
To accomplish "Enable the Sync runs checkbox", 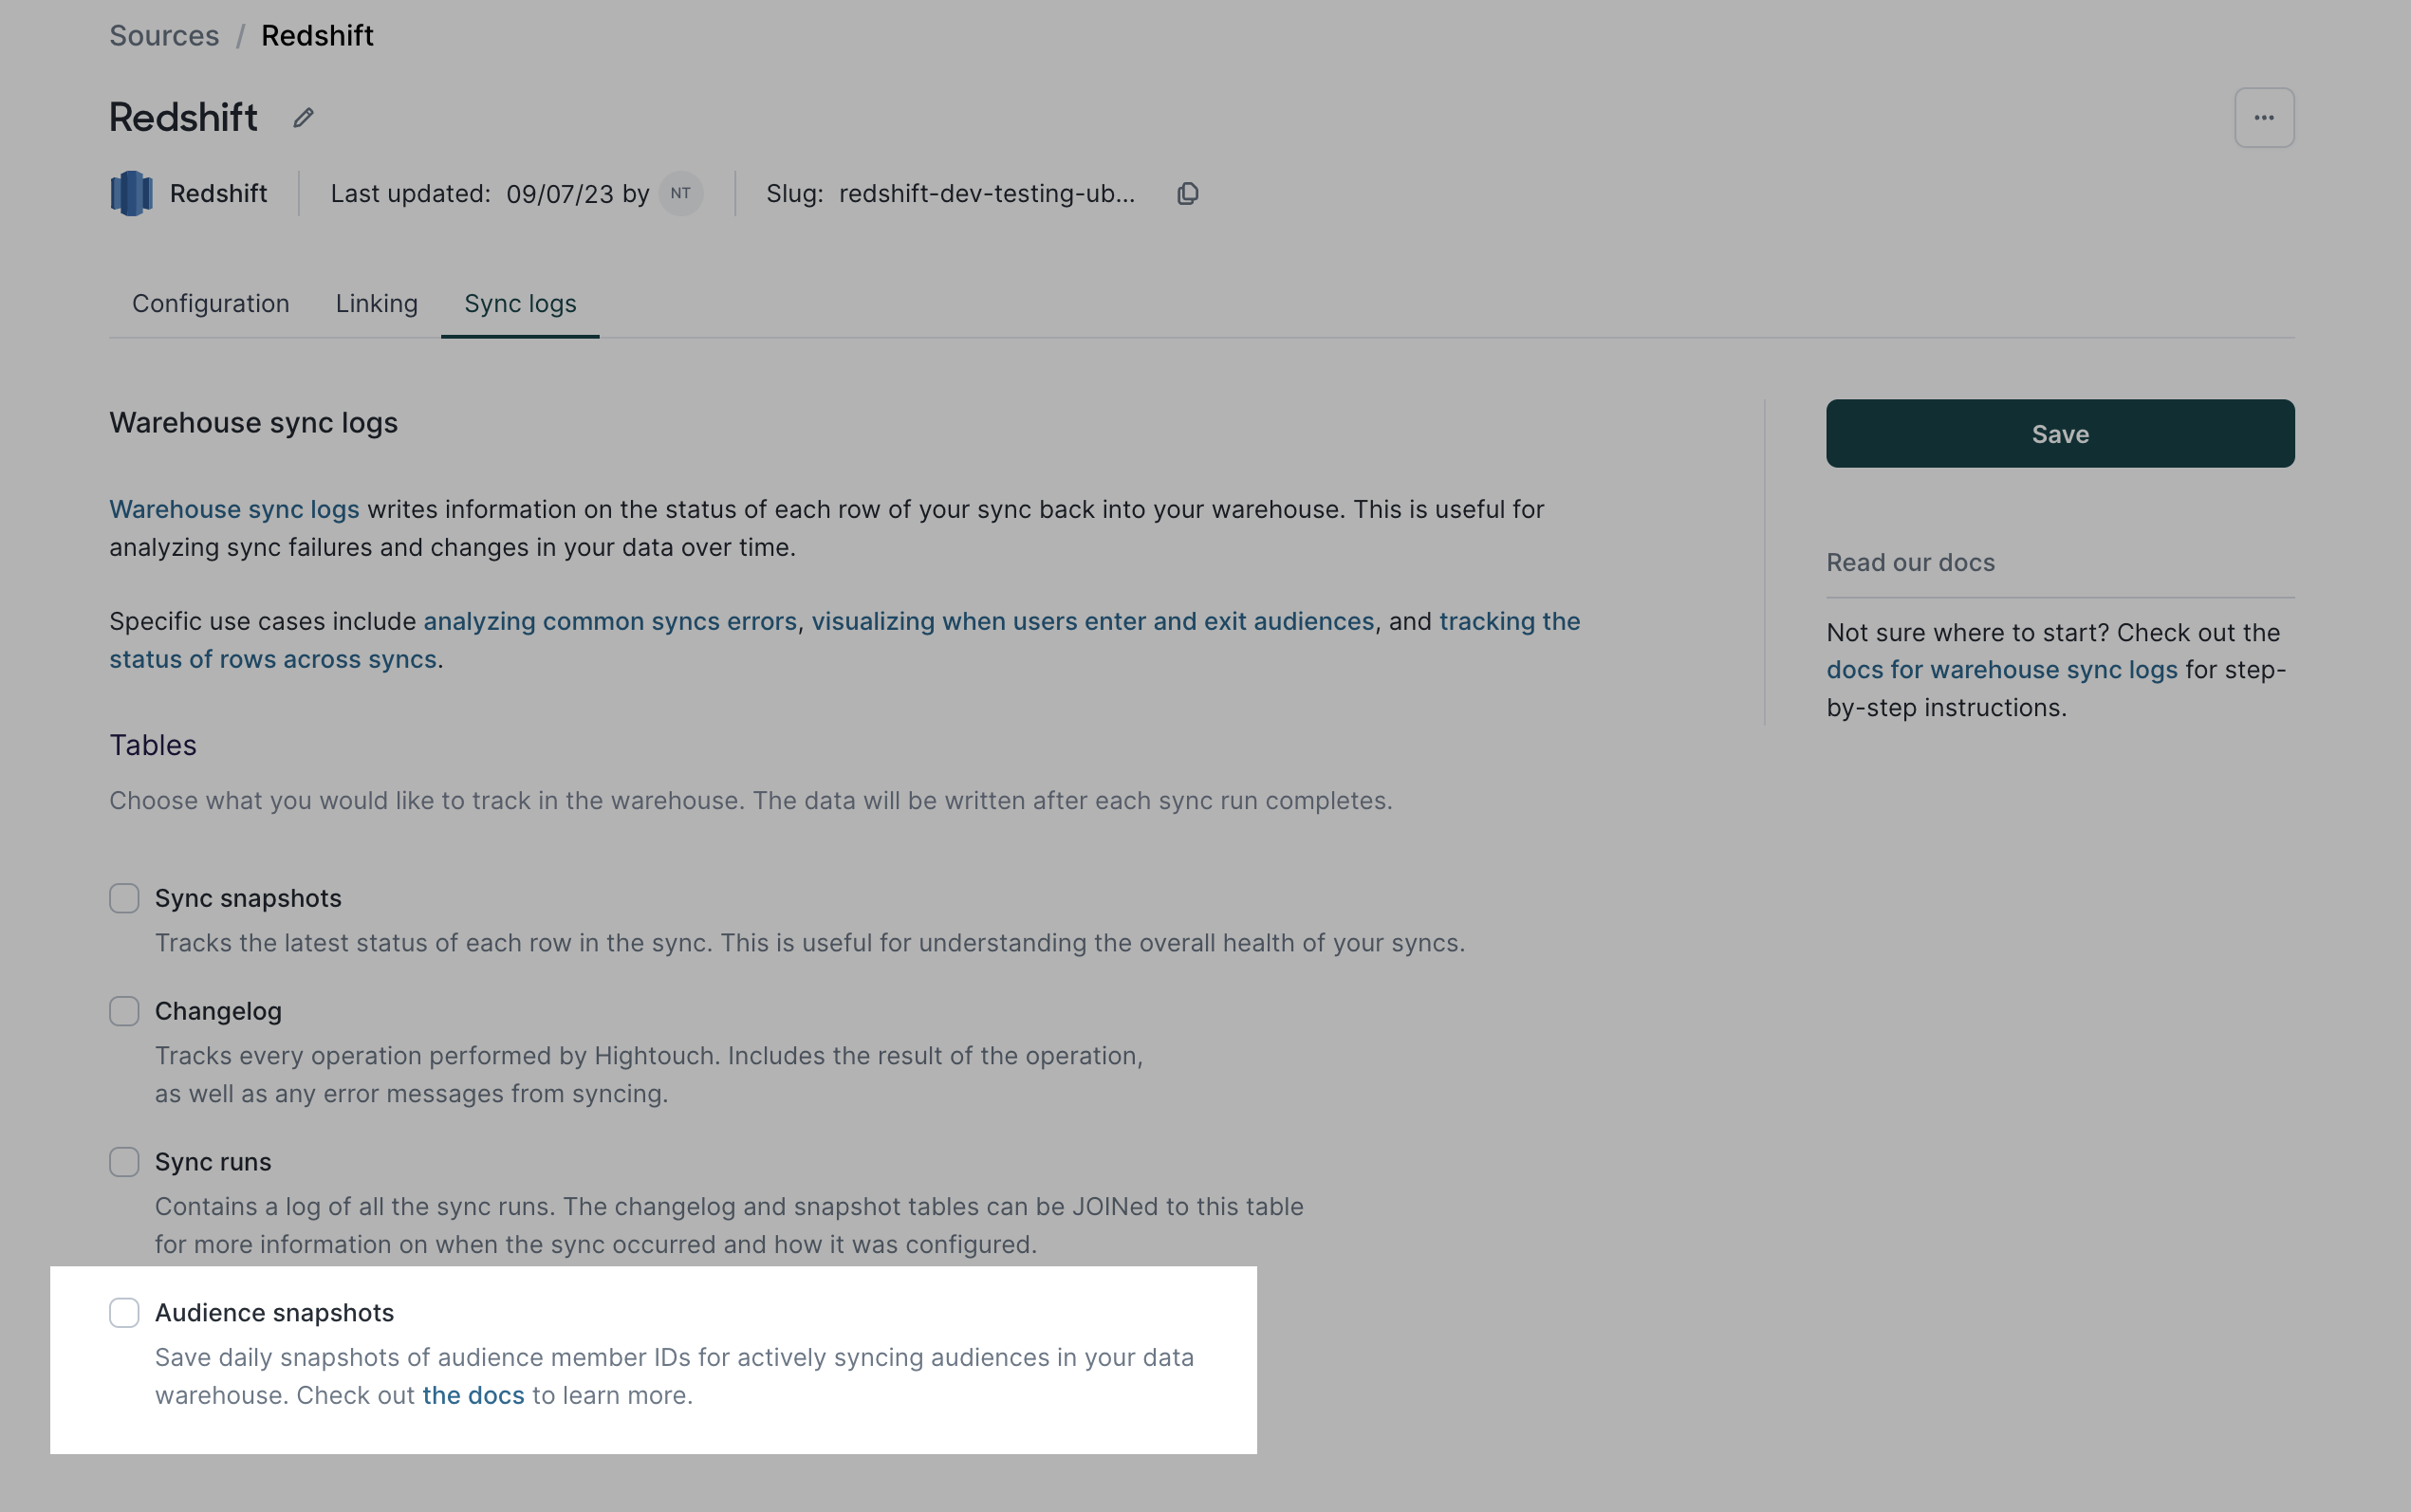I will coord(124,1162).
